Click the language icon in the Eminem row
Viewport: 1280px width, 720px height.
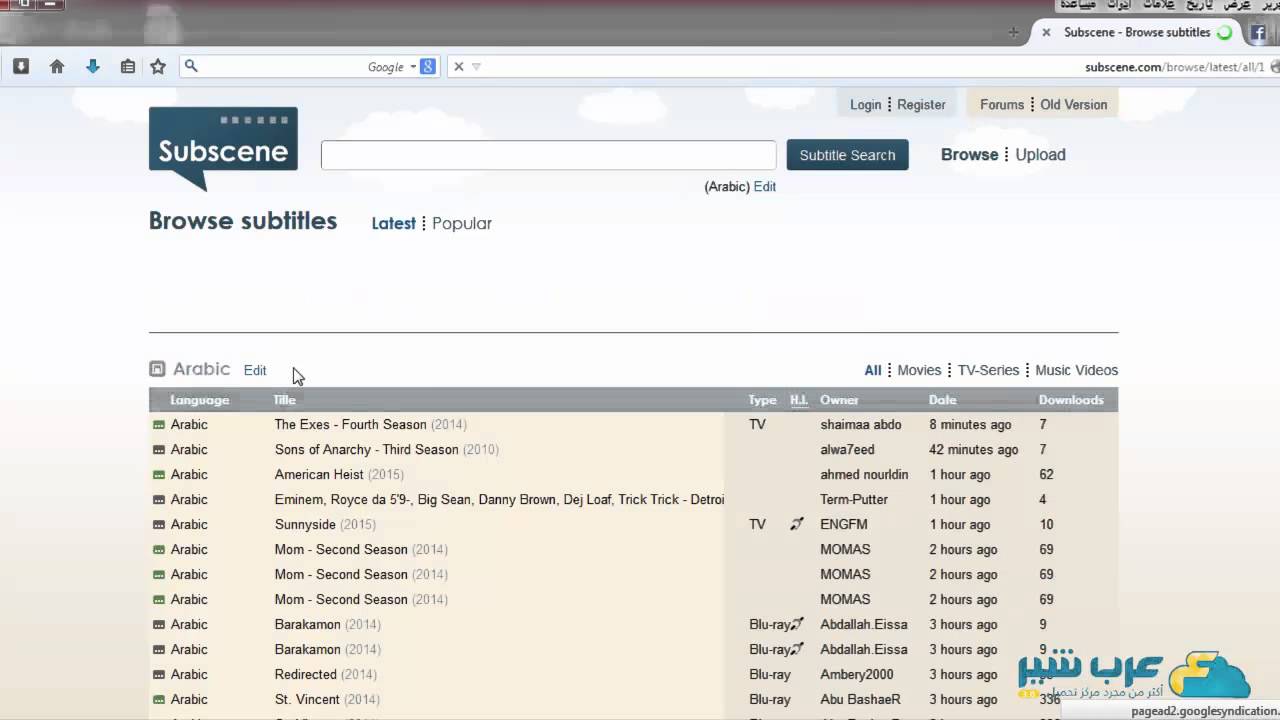(158, 500)
